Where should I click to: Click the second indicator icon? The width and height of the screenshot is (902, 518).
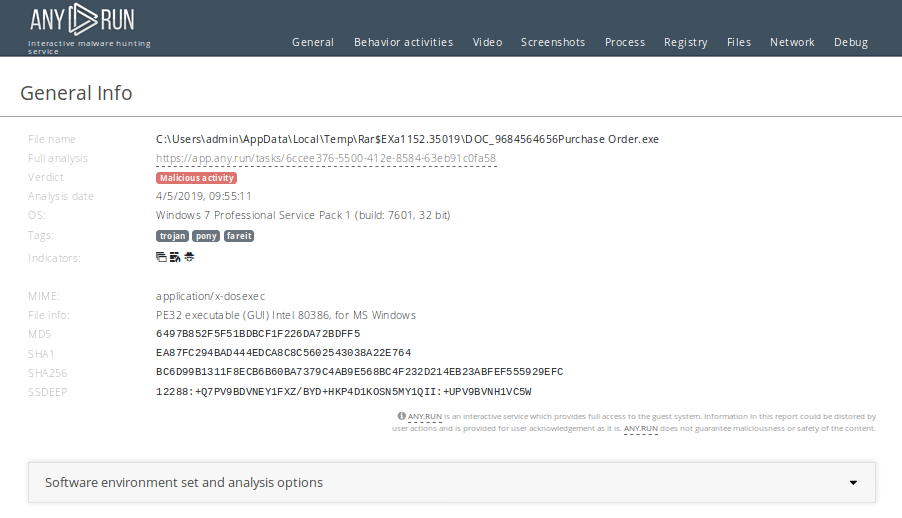click(175, 257)
